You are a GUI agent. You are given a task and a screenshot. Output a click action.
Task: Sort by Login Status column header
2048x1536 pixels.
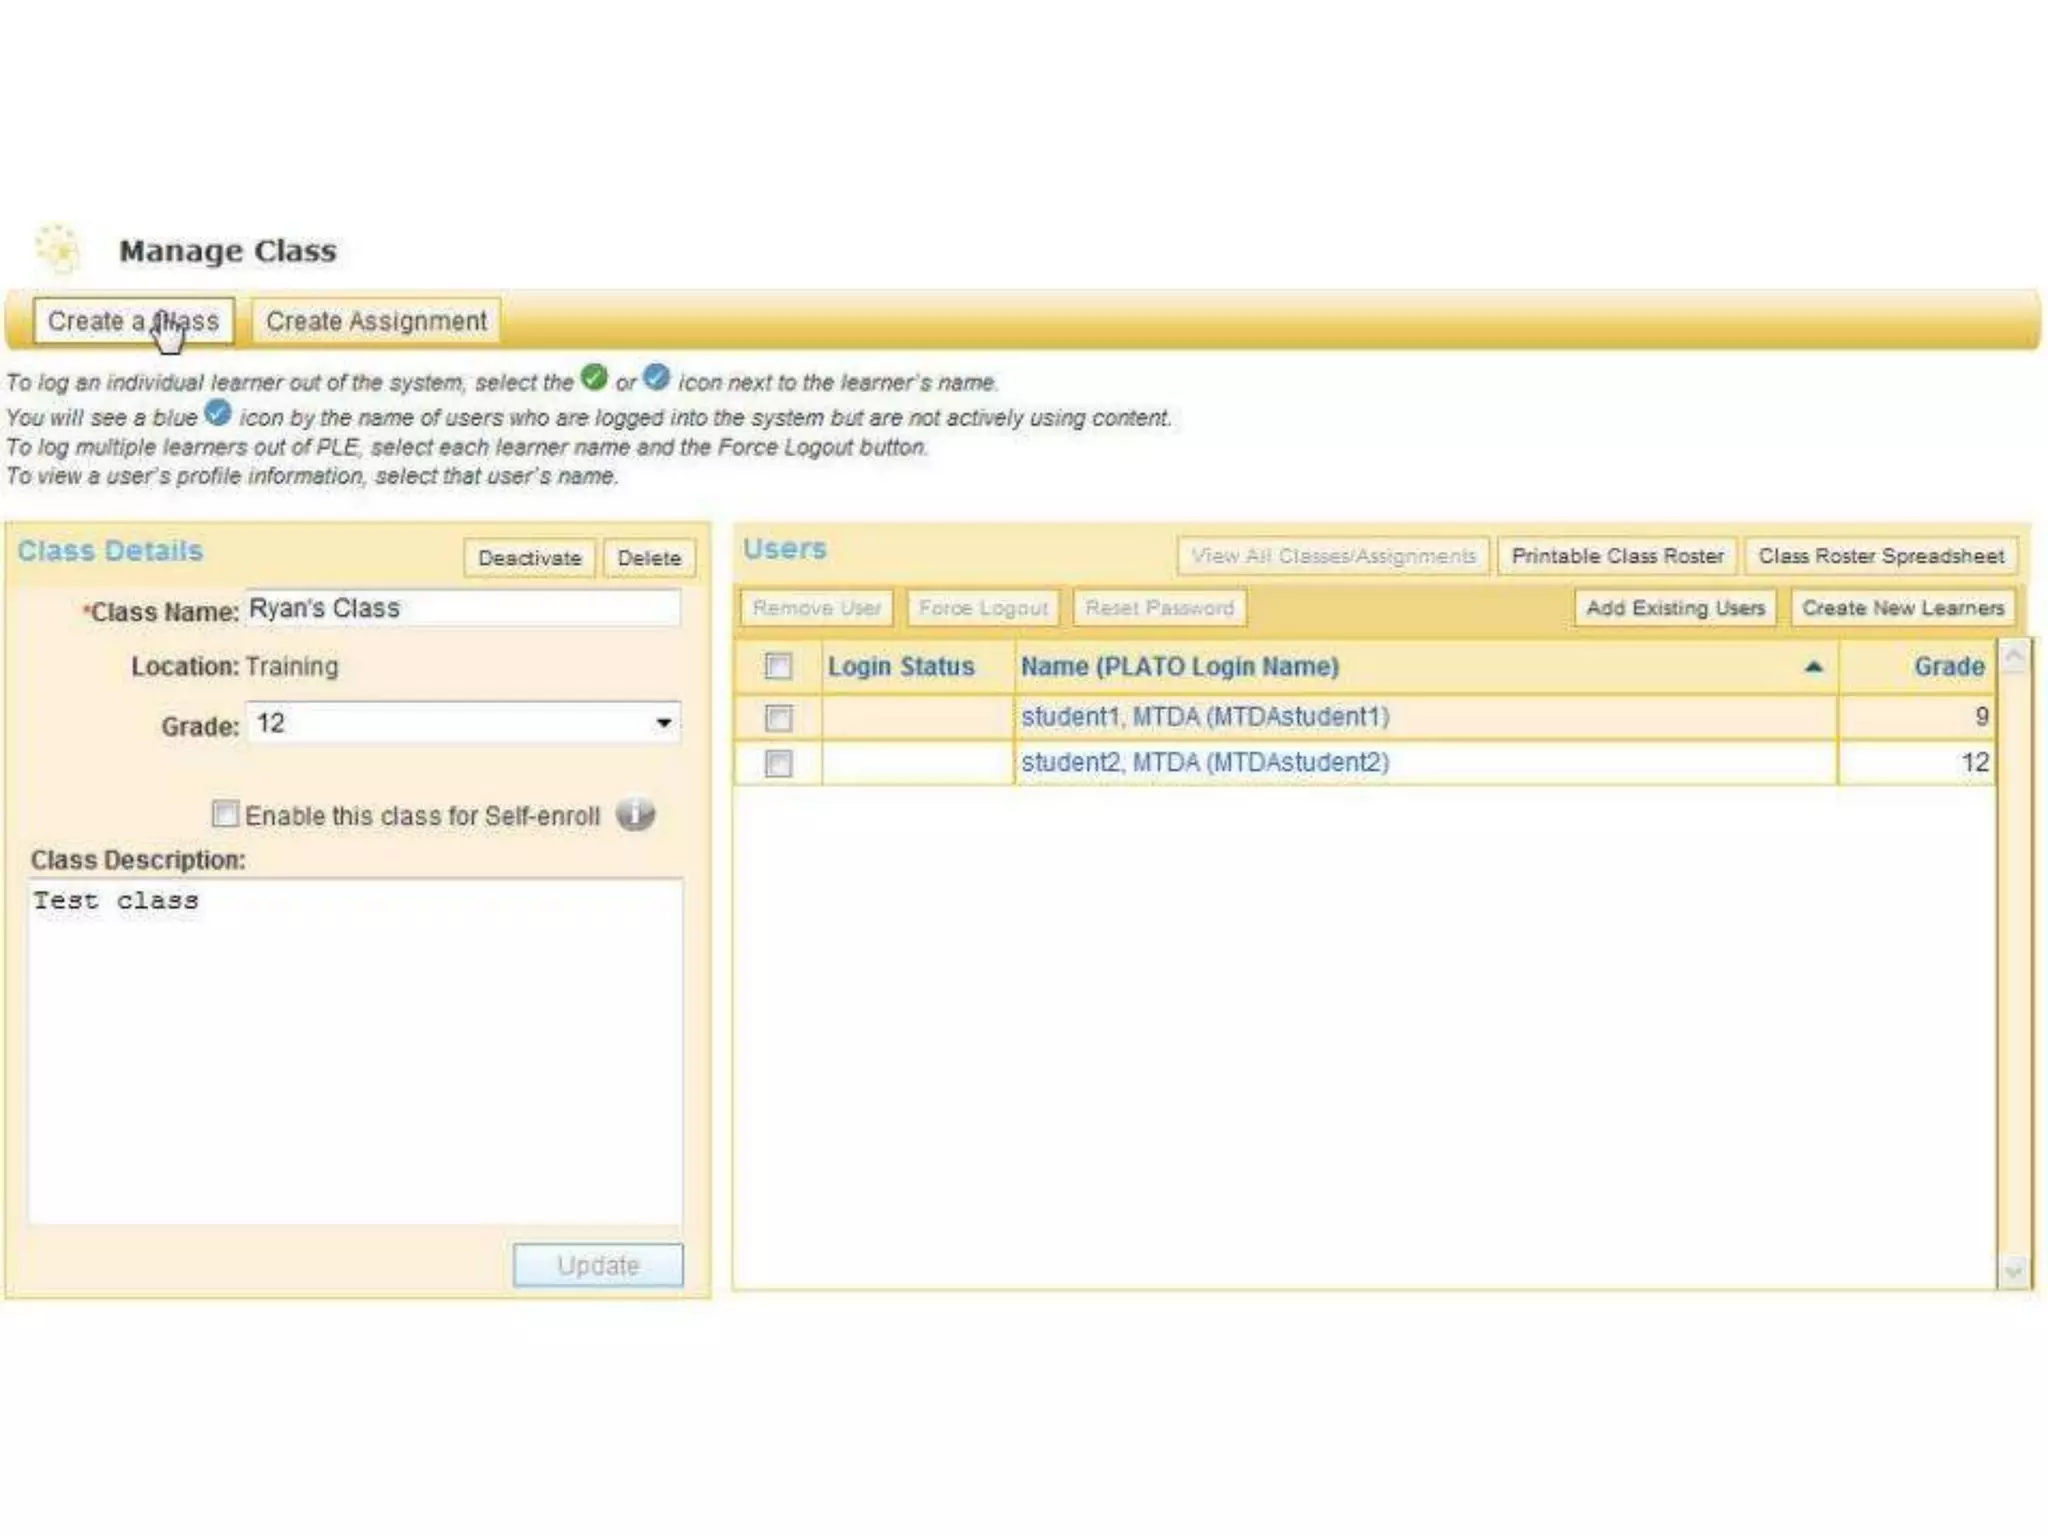click(x=900, y=667)
